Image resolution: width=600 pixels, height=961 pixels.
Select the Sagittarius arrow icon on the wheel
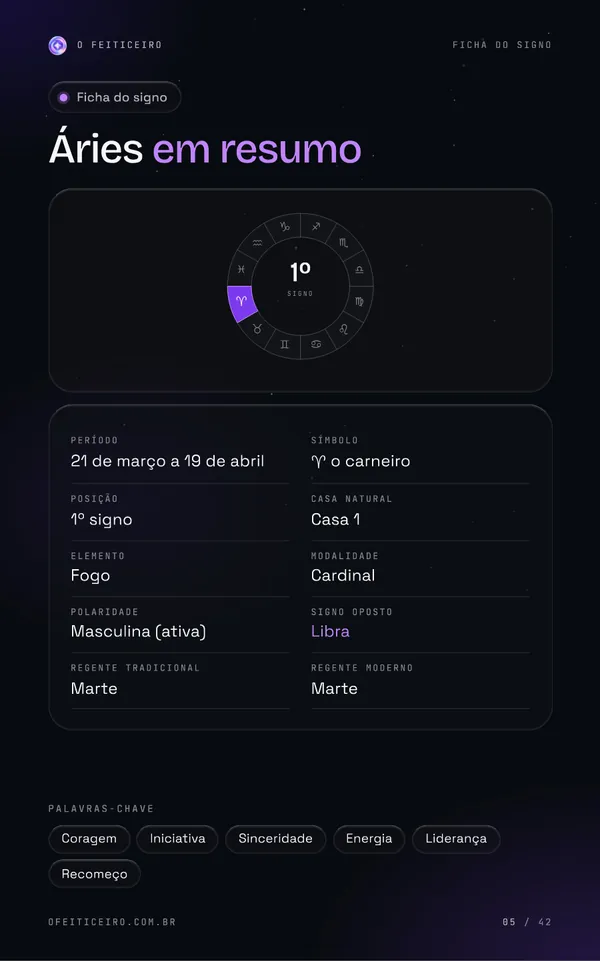(316, 227)
